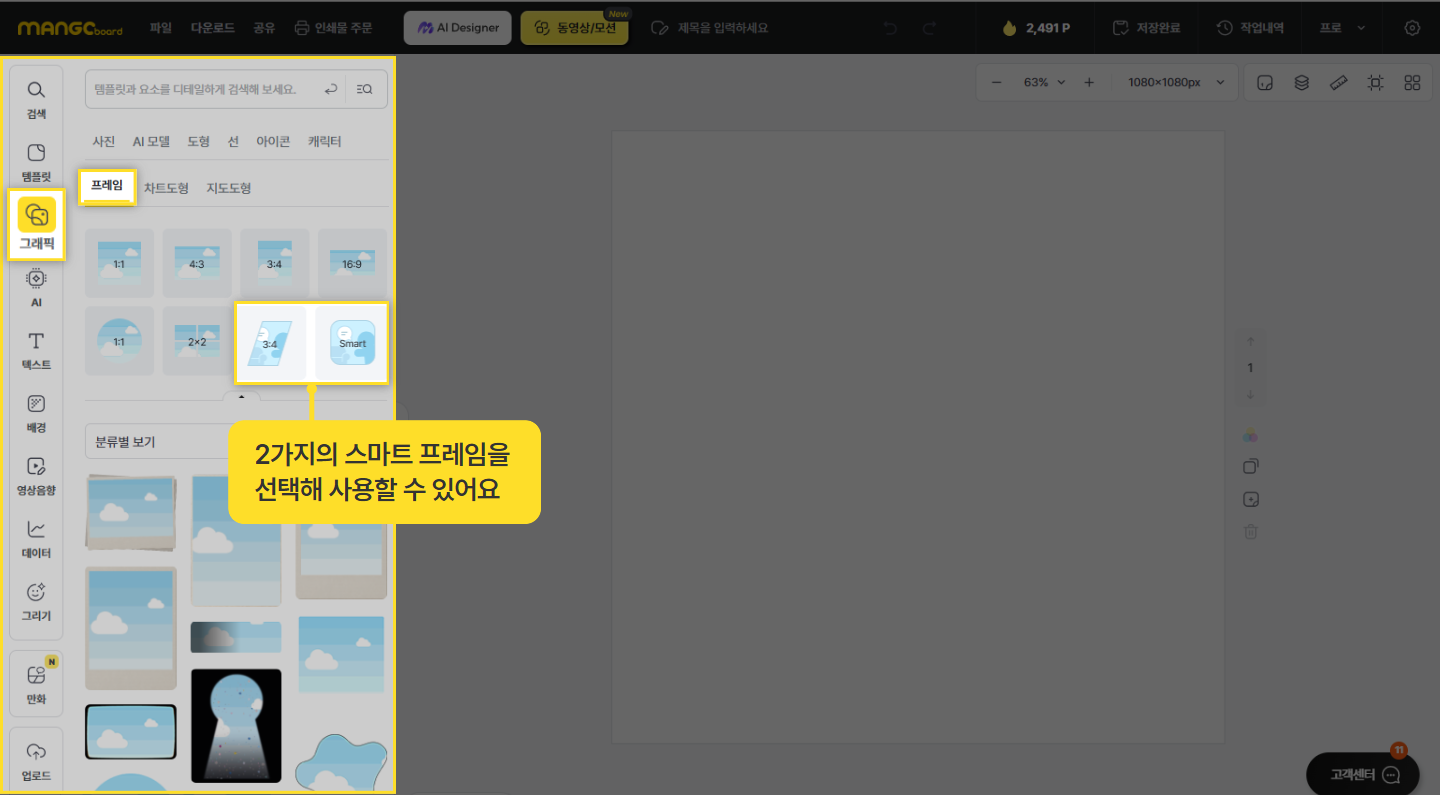Open the 템플릿 templates sidebar icon
The image size is (1440, 795).
pyautogui.click(x=36, y=162)
